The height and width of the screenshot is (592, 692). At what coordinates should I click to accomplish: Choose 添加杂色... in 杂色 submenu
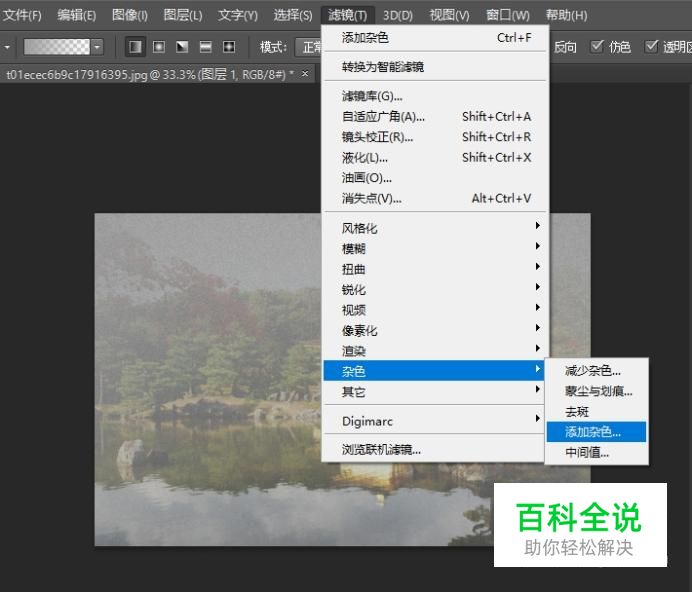596,432
